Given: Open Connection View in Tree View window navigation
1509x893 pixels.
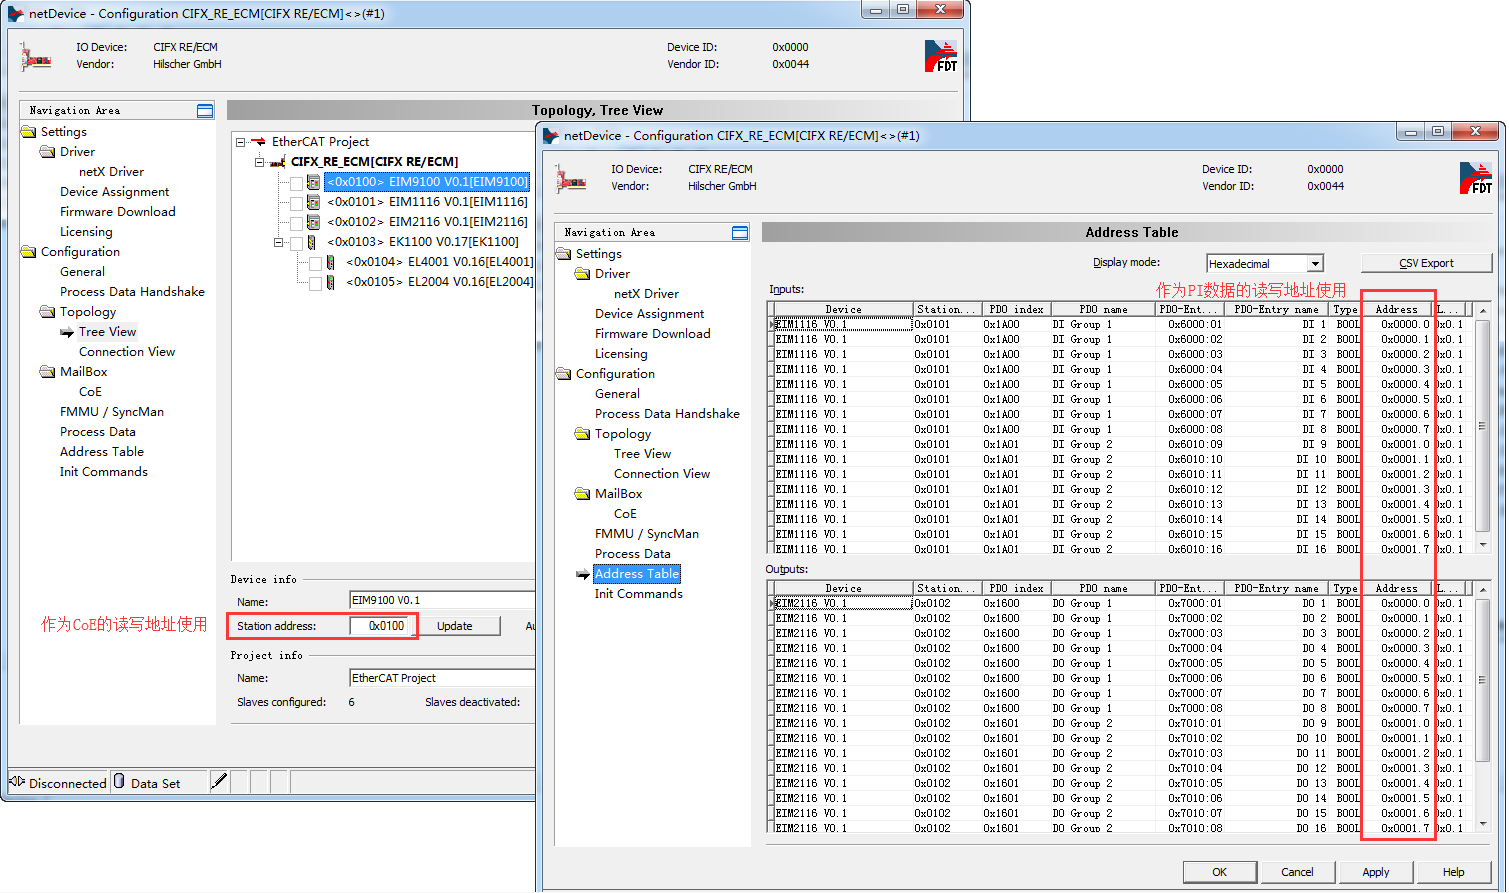Looking at the screenshot, I should (x=127, y=352).
